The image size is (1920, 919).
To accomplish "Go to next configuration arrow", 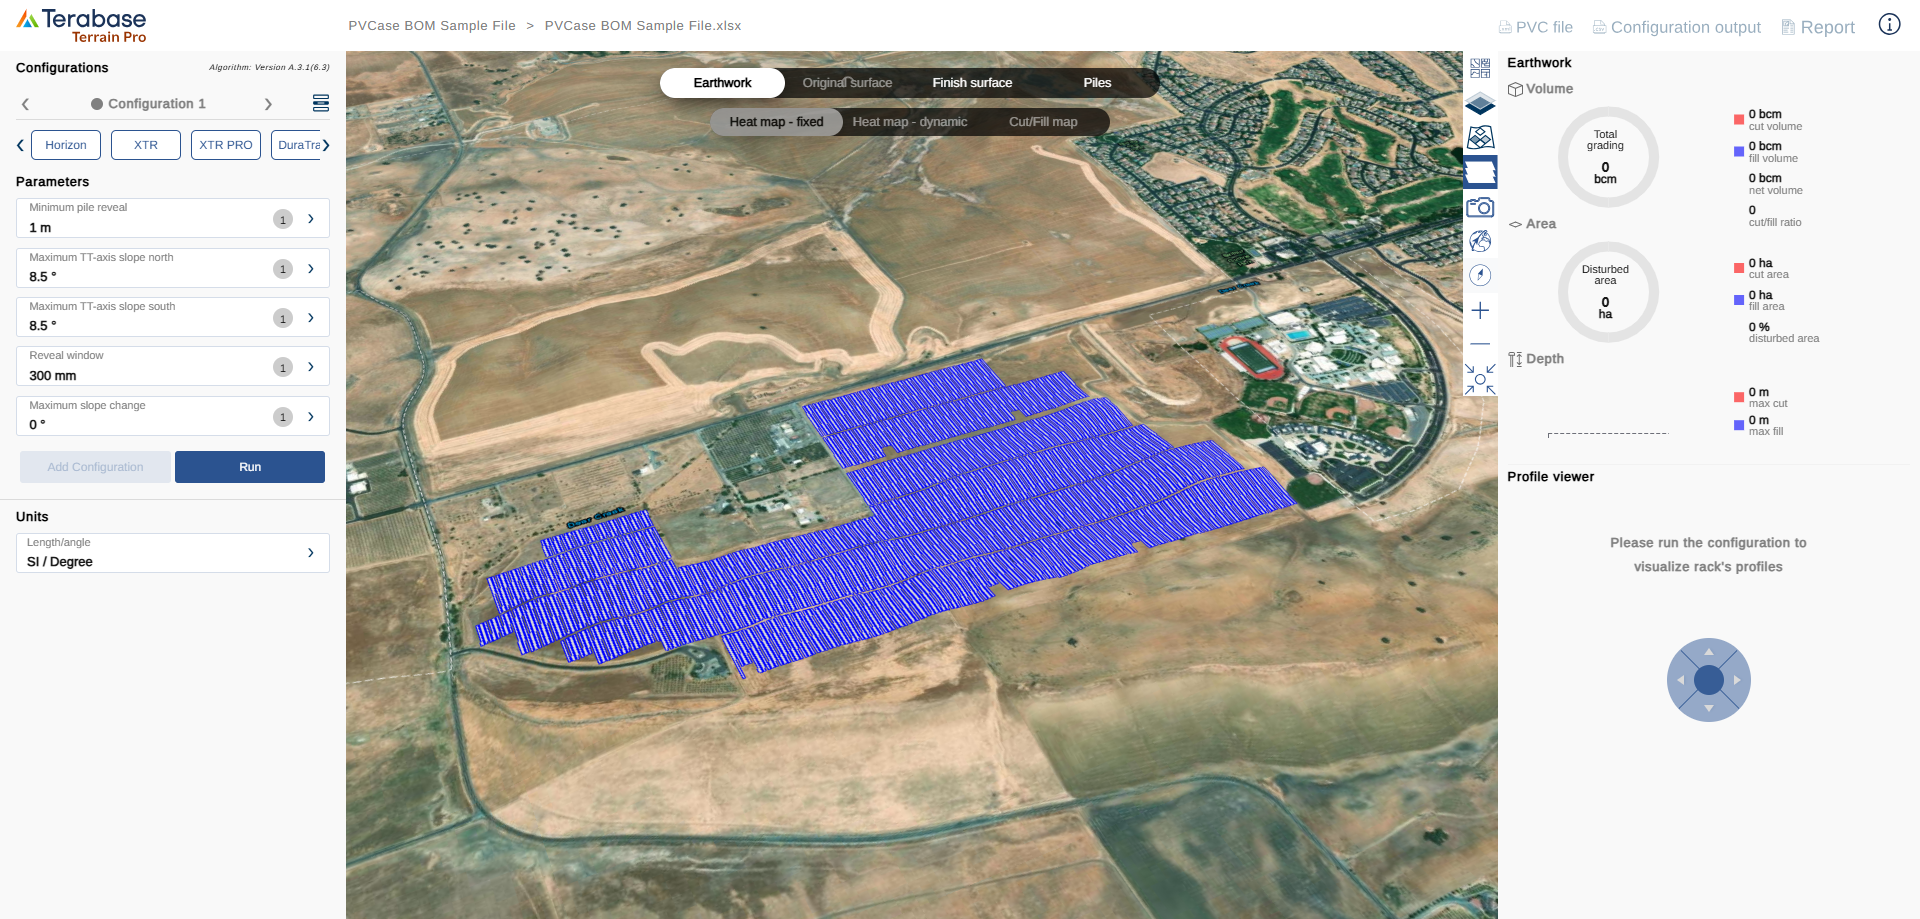I will (268, 104).
